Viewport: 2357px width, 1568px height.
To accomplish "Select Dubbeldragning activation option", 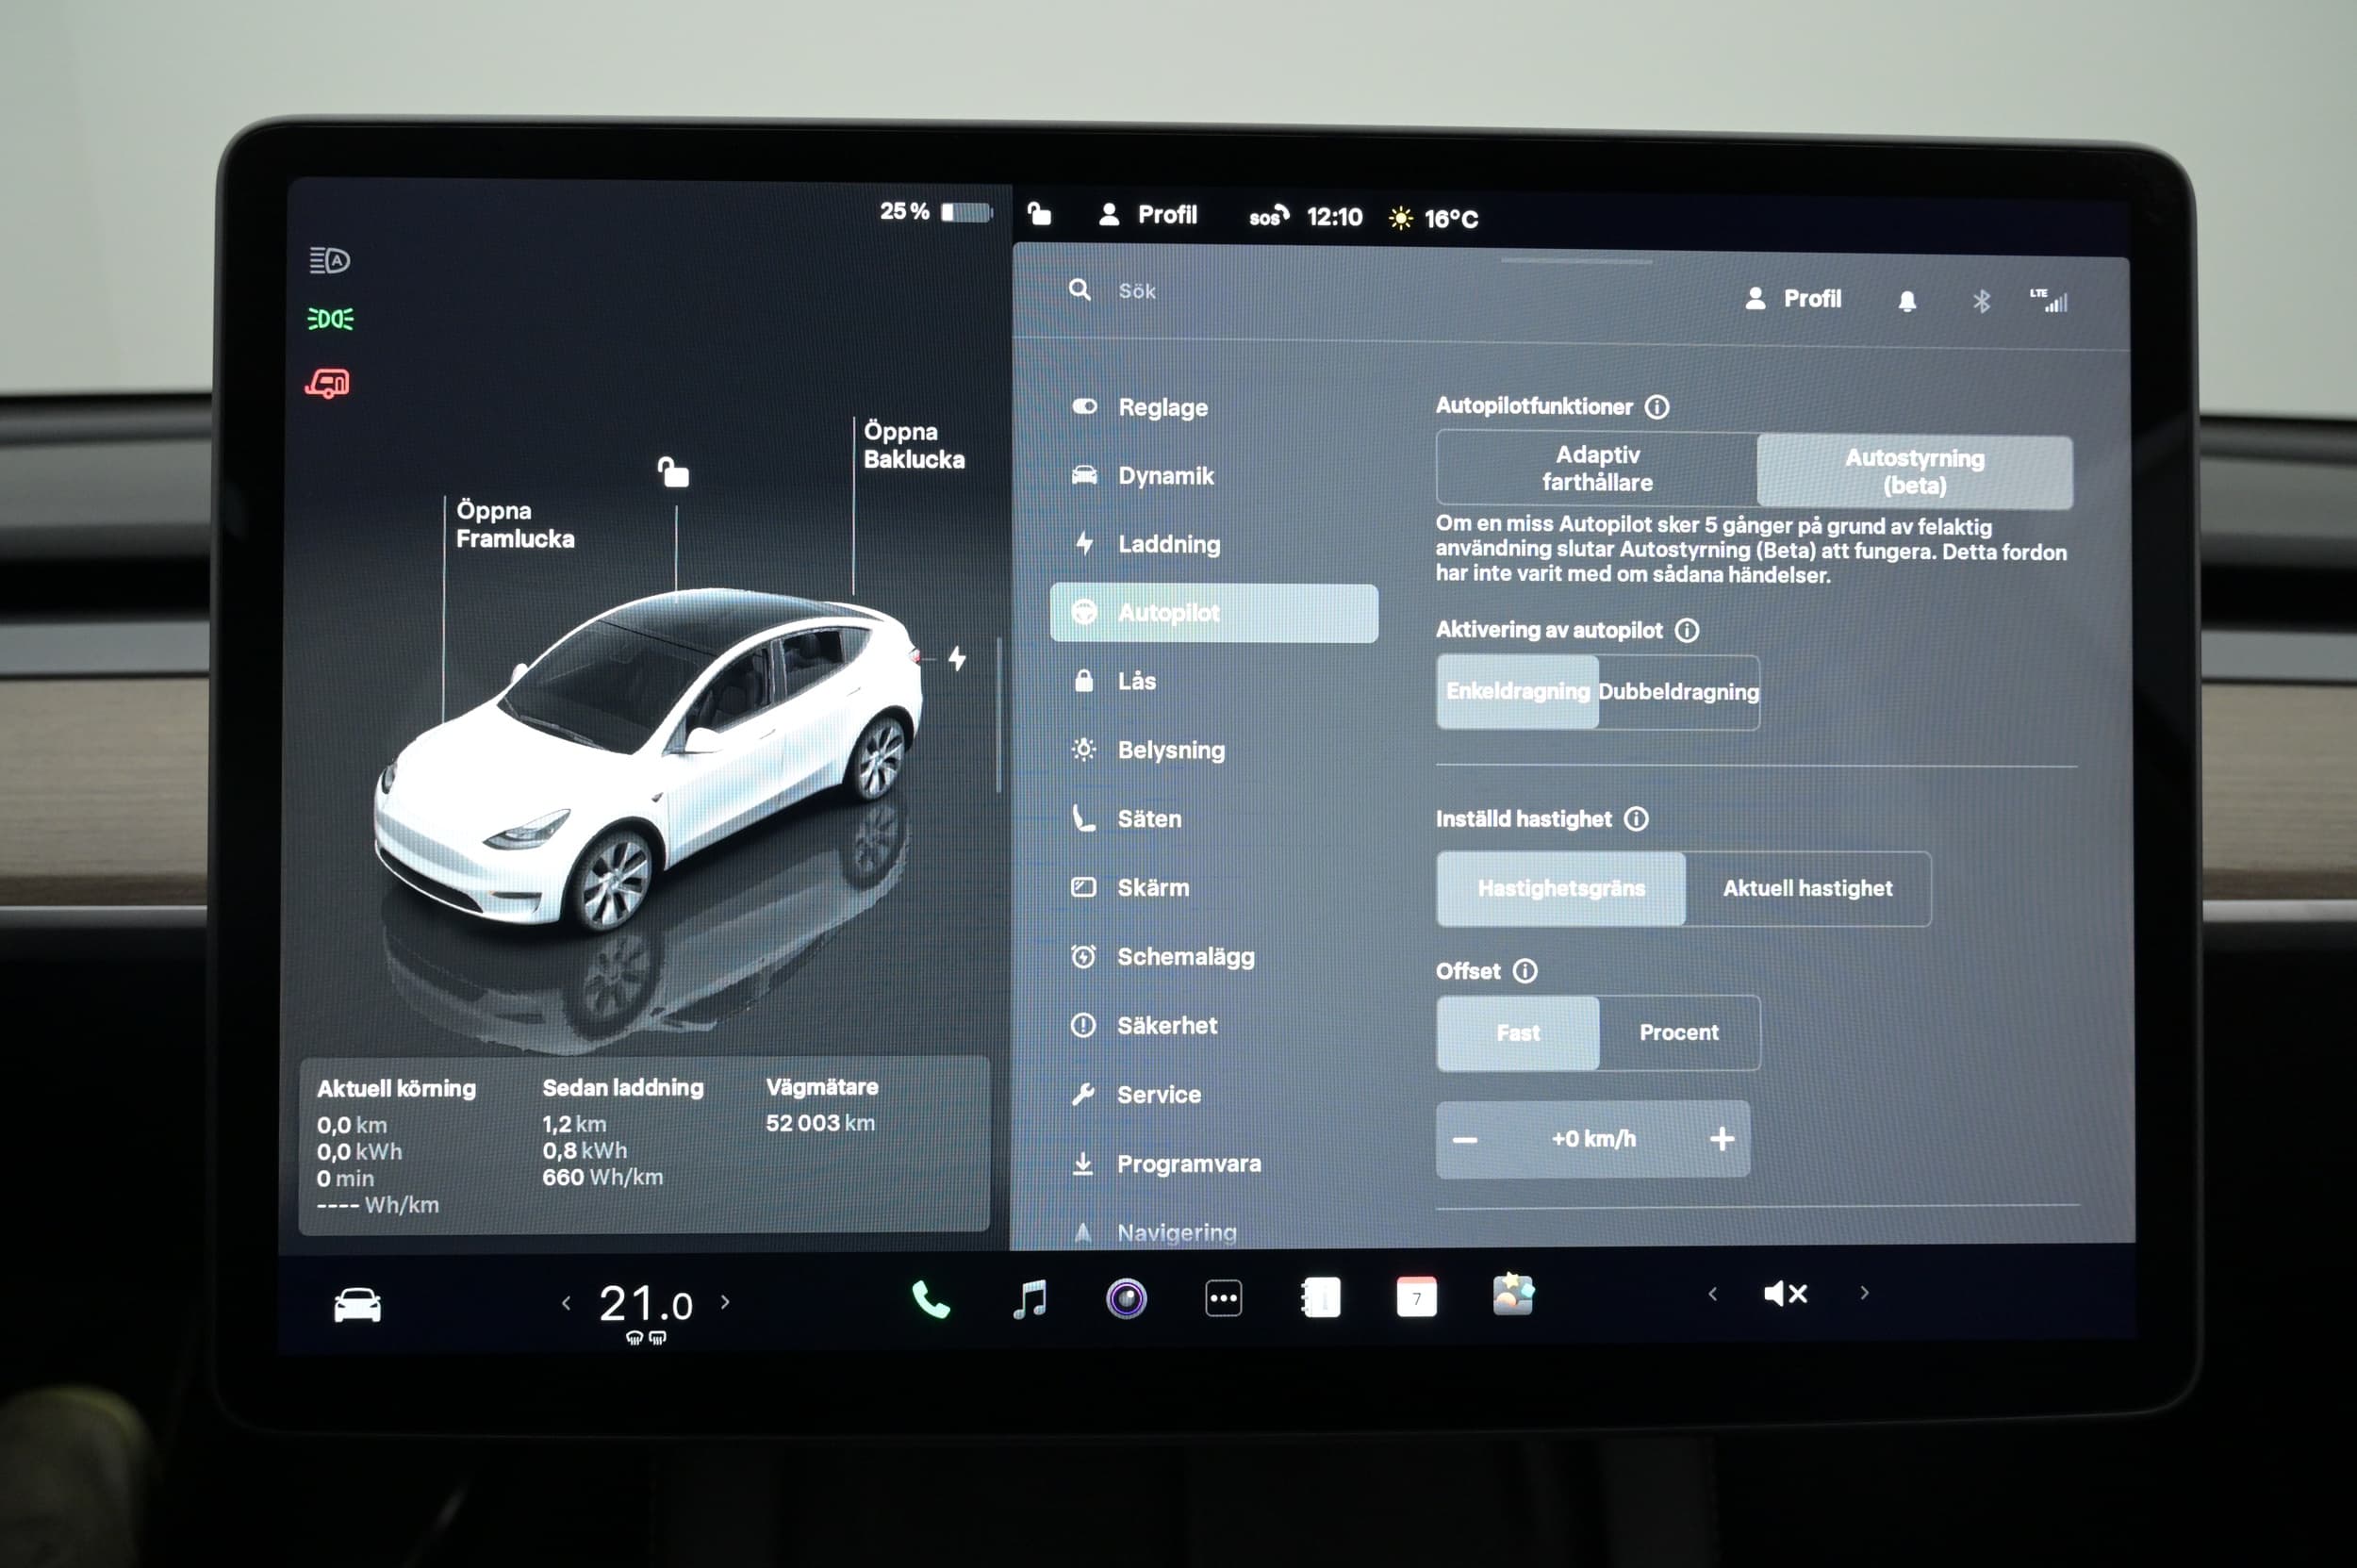I will click(1678, 692).
